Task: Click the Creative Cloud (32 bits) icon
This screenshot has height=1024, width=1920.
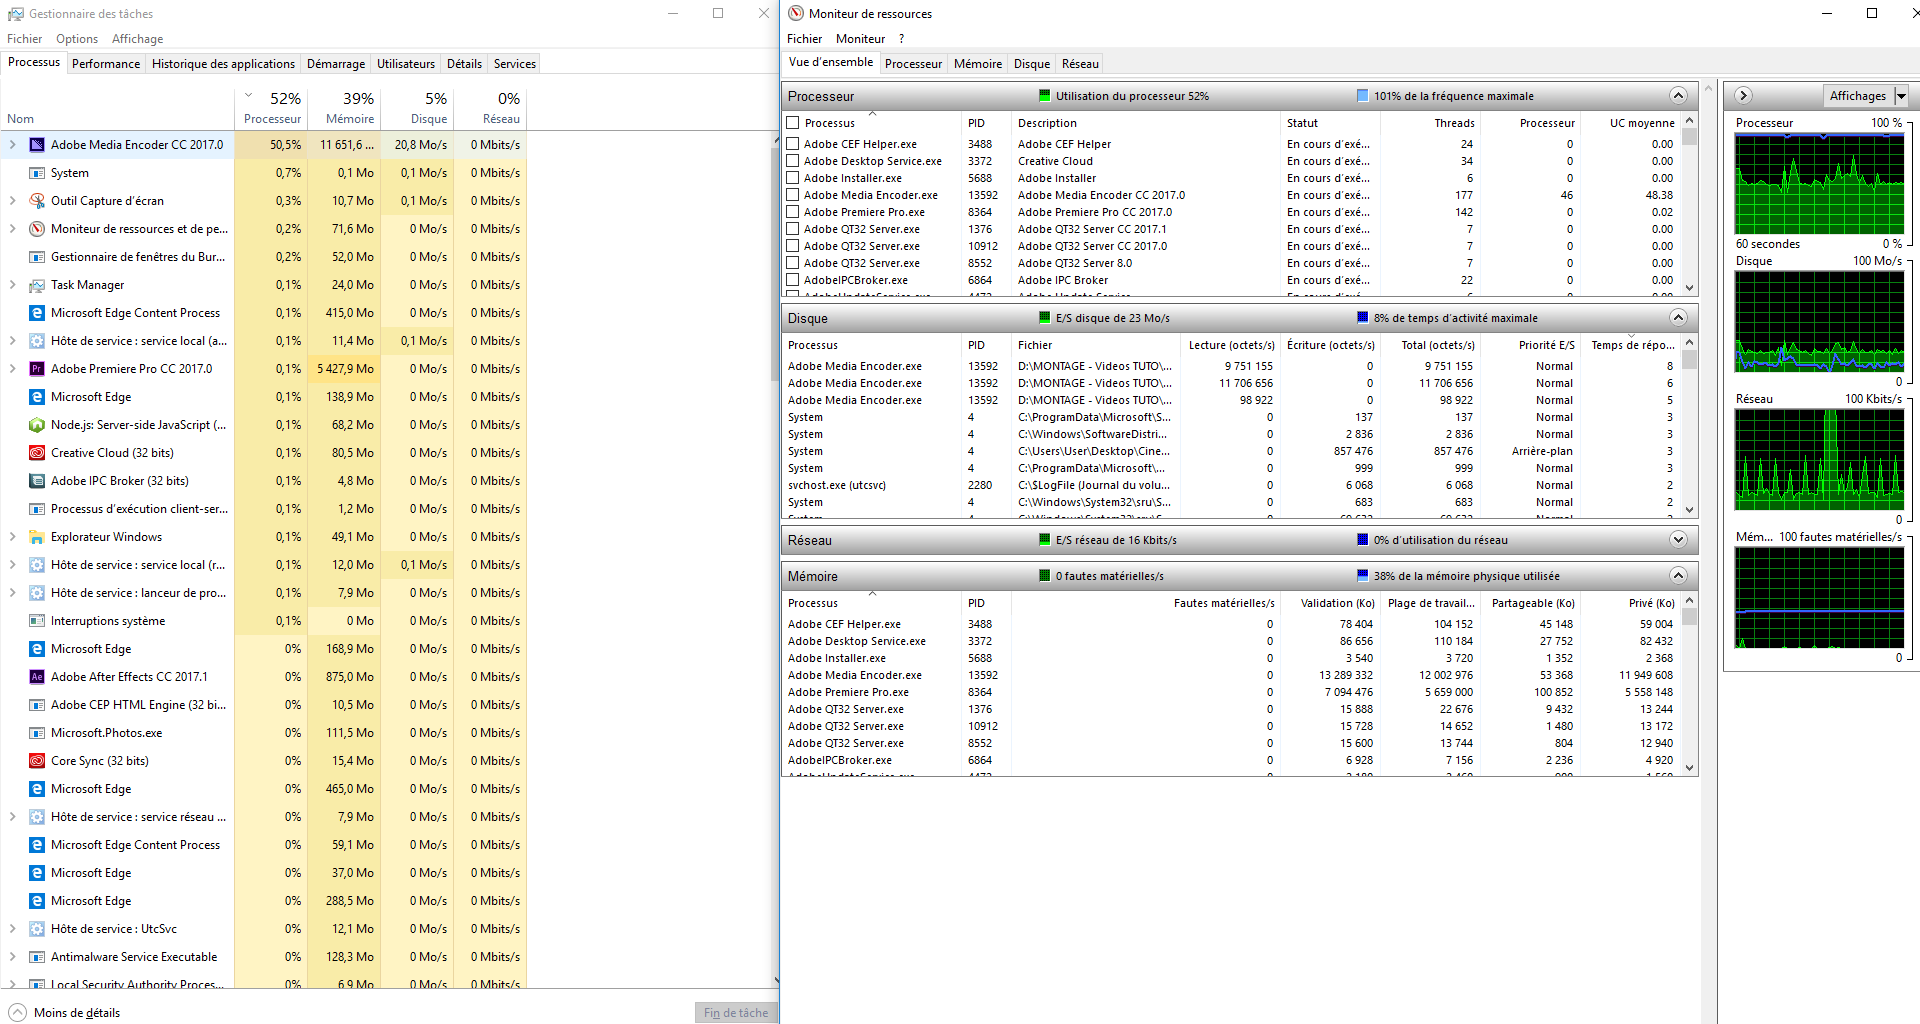Action: 37,453
